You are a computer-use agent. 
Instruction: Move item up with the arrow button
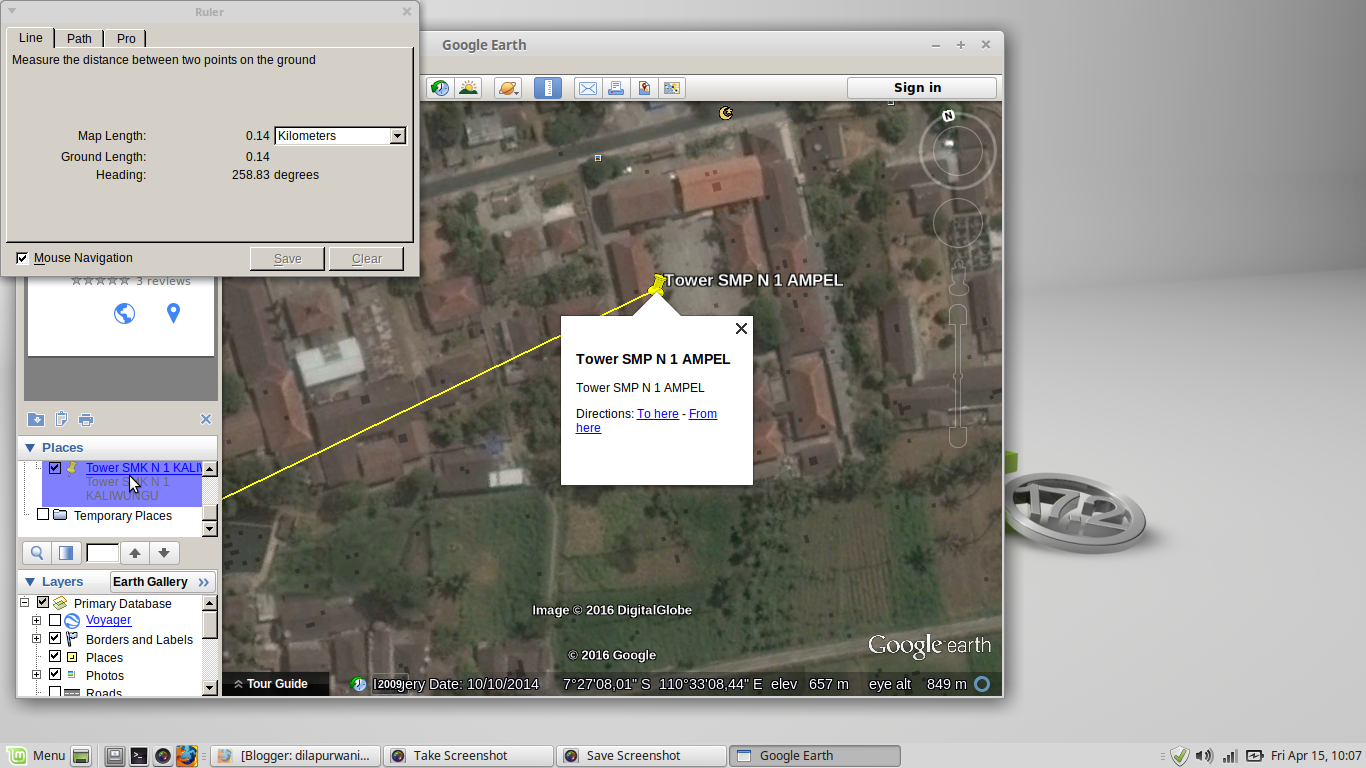(135, 553)
